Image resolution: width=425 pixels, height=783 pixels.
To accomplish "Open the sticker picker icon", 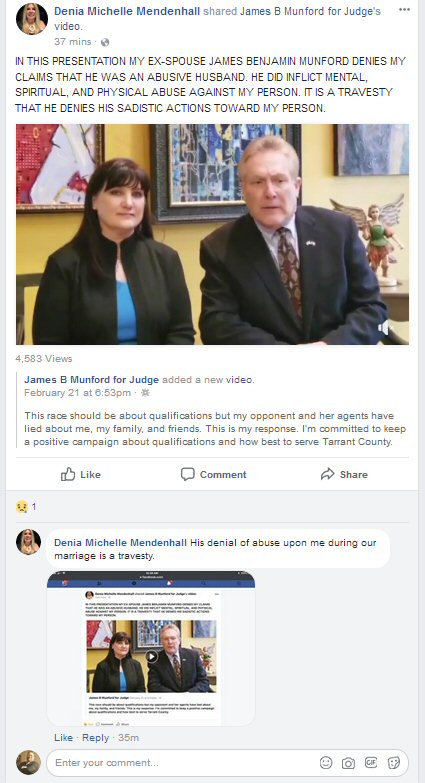I will coord(394,763).
